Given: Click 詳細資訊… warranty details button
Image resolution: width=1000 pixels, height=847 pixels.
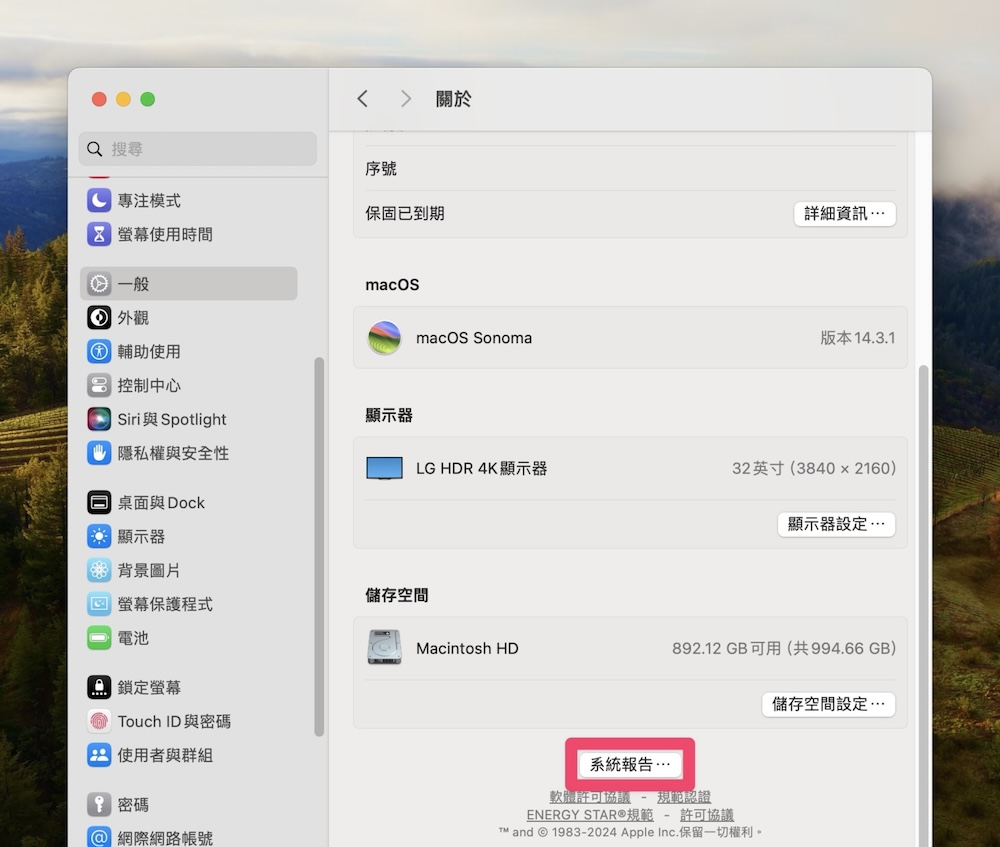Looking at the screenshot, I should point(844,213).
